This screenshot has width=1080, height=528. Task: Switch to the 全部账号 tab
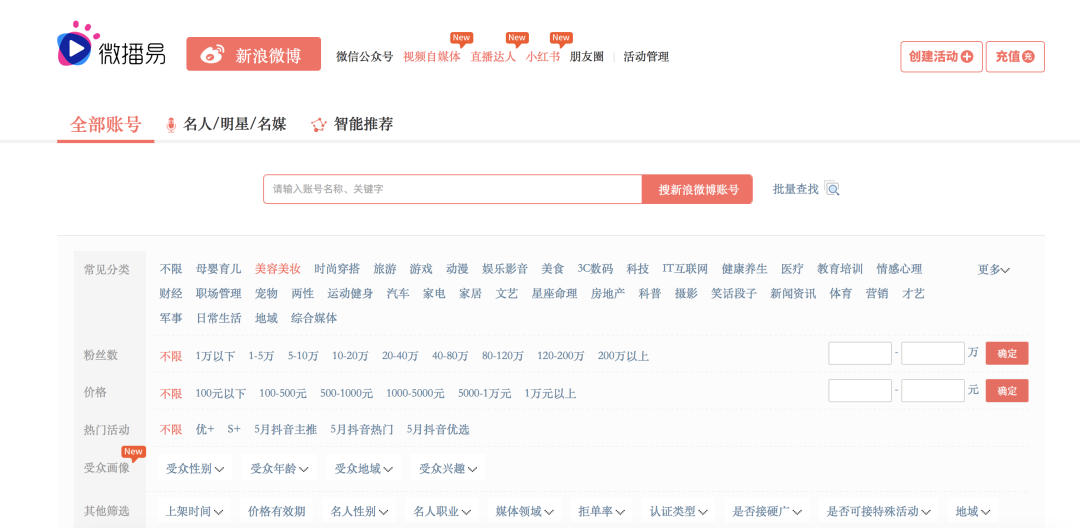(105, 125)
